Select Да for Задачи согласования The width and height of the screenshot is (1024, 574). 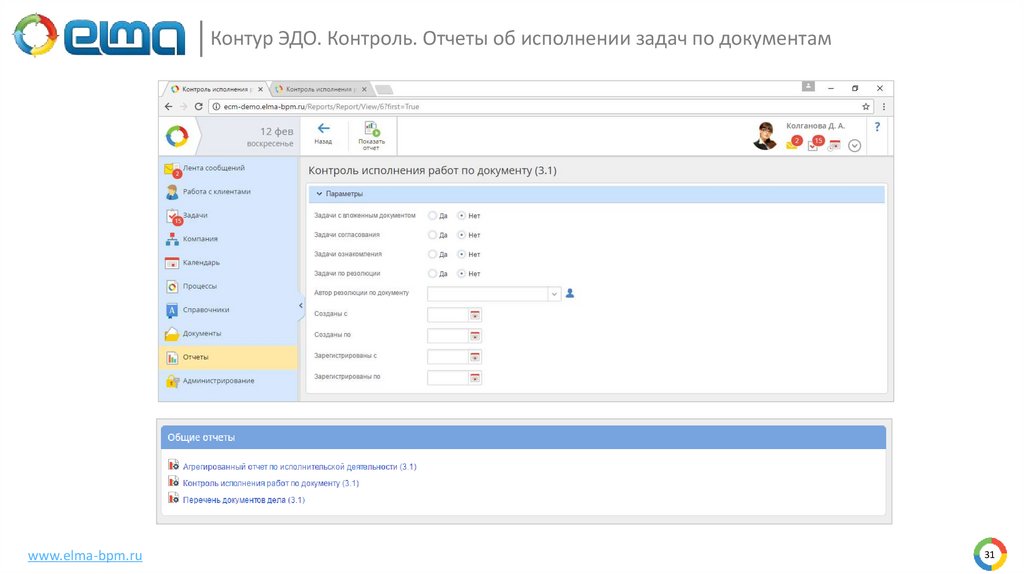(432, 235)
